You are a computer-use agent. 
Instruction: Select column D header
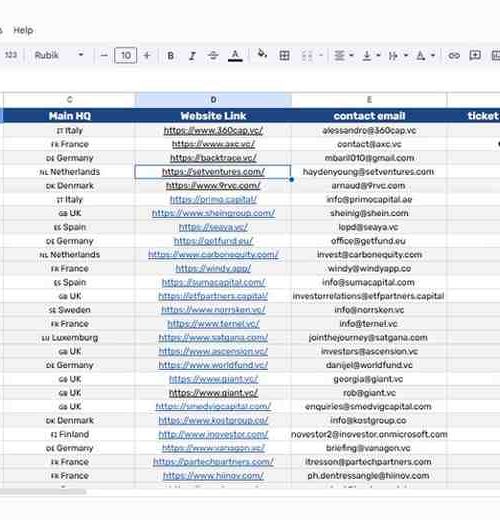(x=213, y=100)
